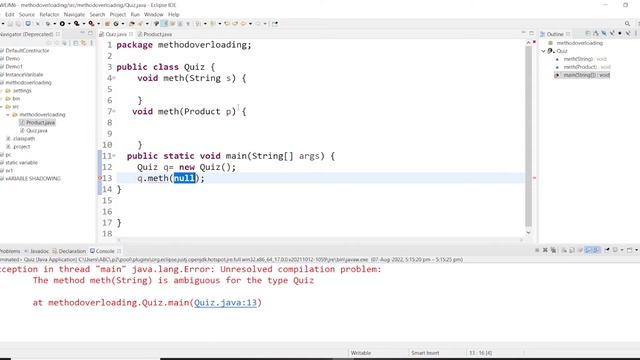Viewport: 640px width, 360px height.
Task: Toggle Link with Editor in Navigator toolbar
Action: pos(84,42)
